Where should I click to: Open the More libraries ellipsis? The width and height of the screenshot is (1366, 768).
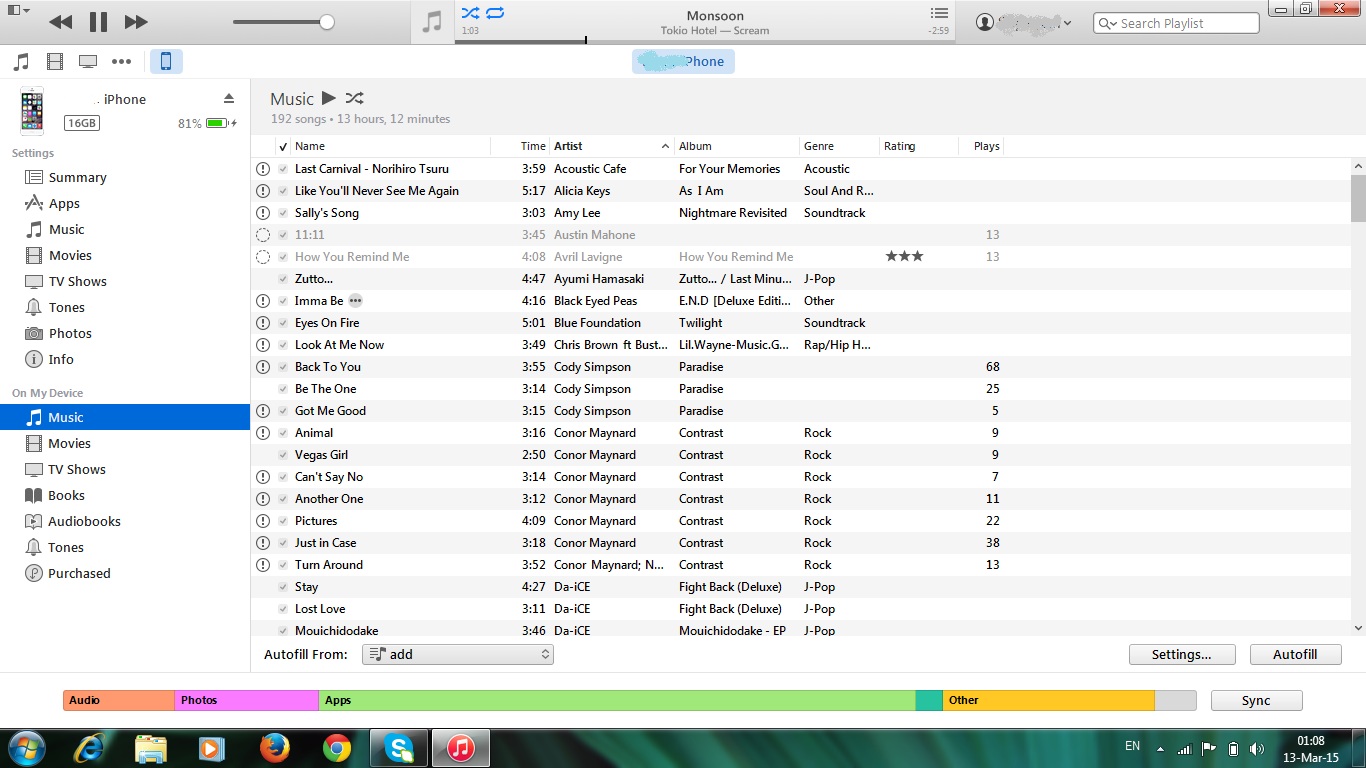pyautogui.click(x=122, y=62)
